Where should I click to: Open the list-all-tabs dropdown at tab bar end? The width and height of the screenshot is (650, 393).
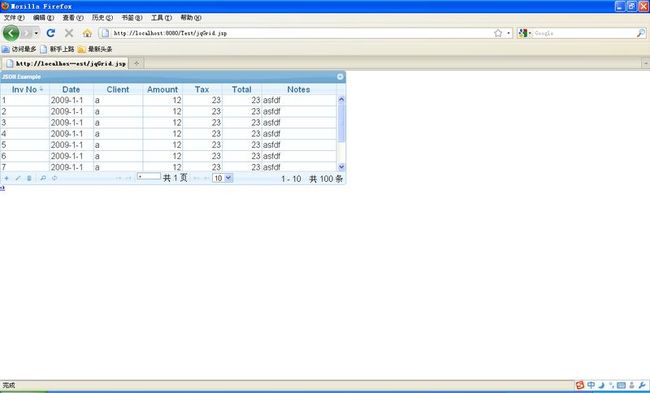click(645, 63)
